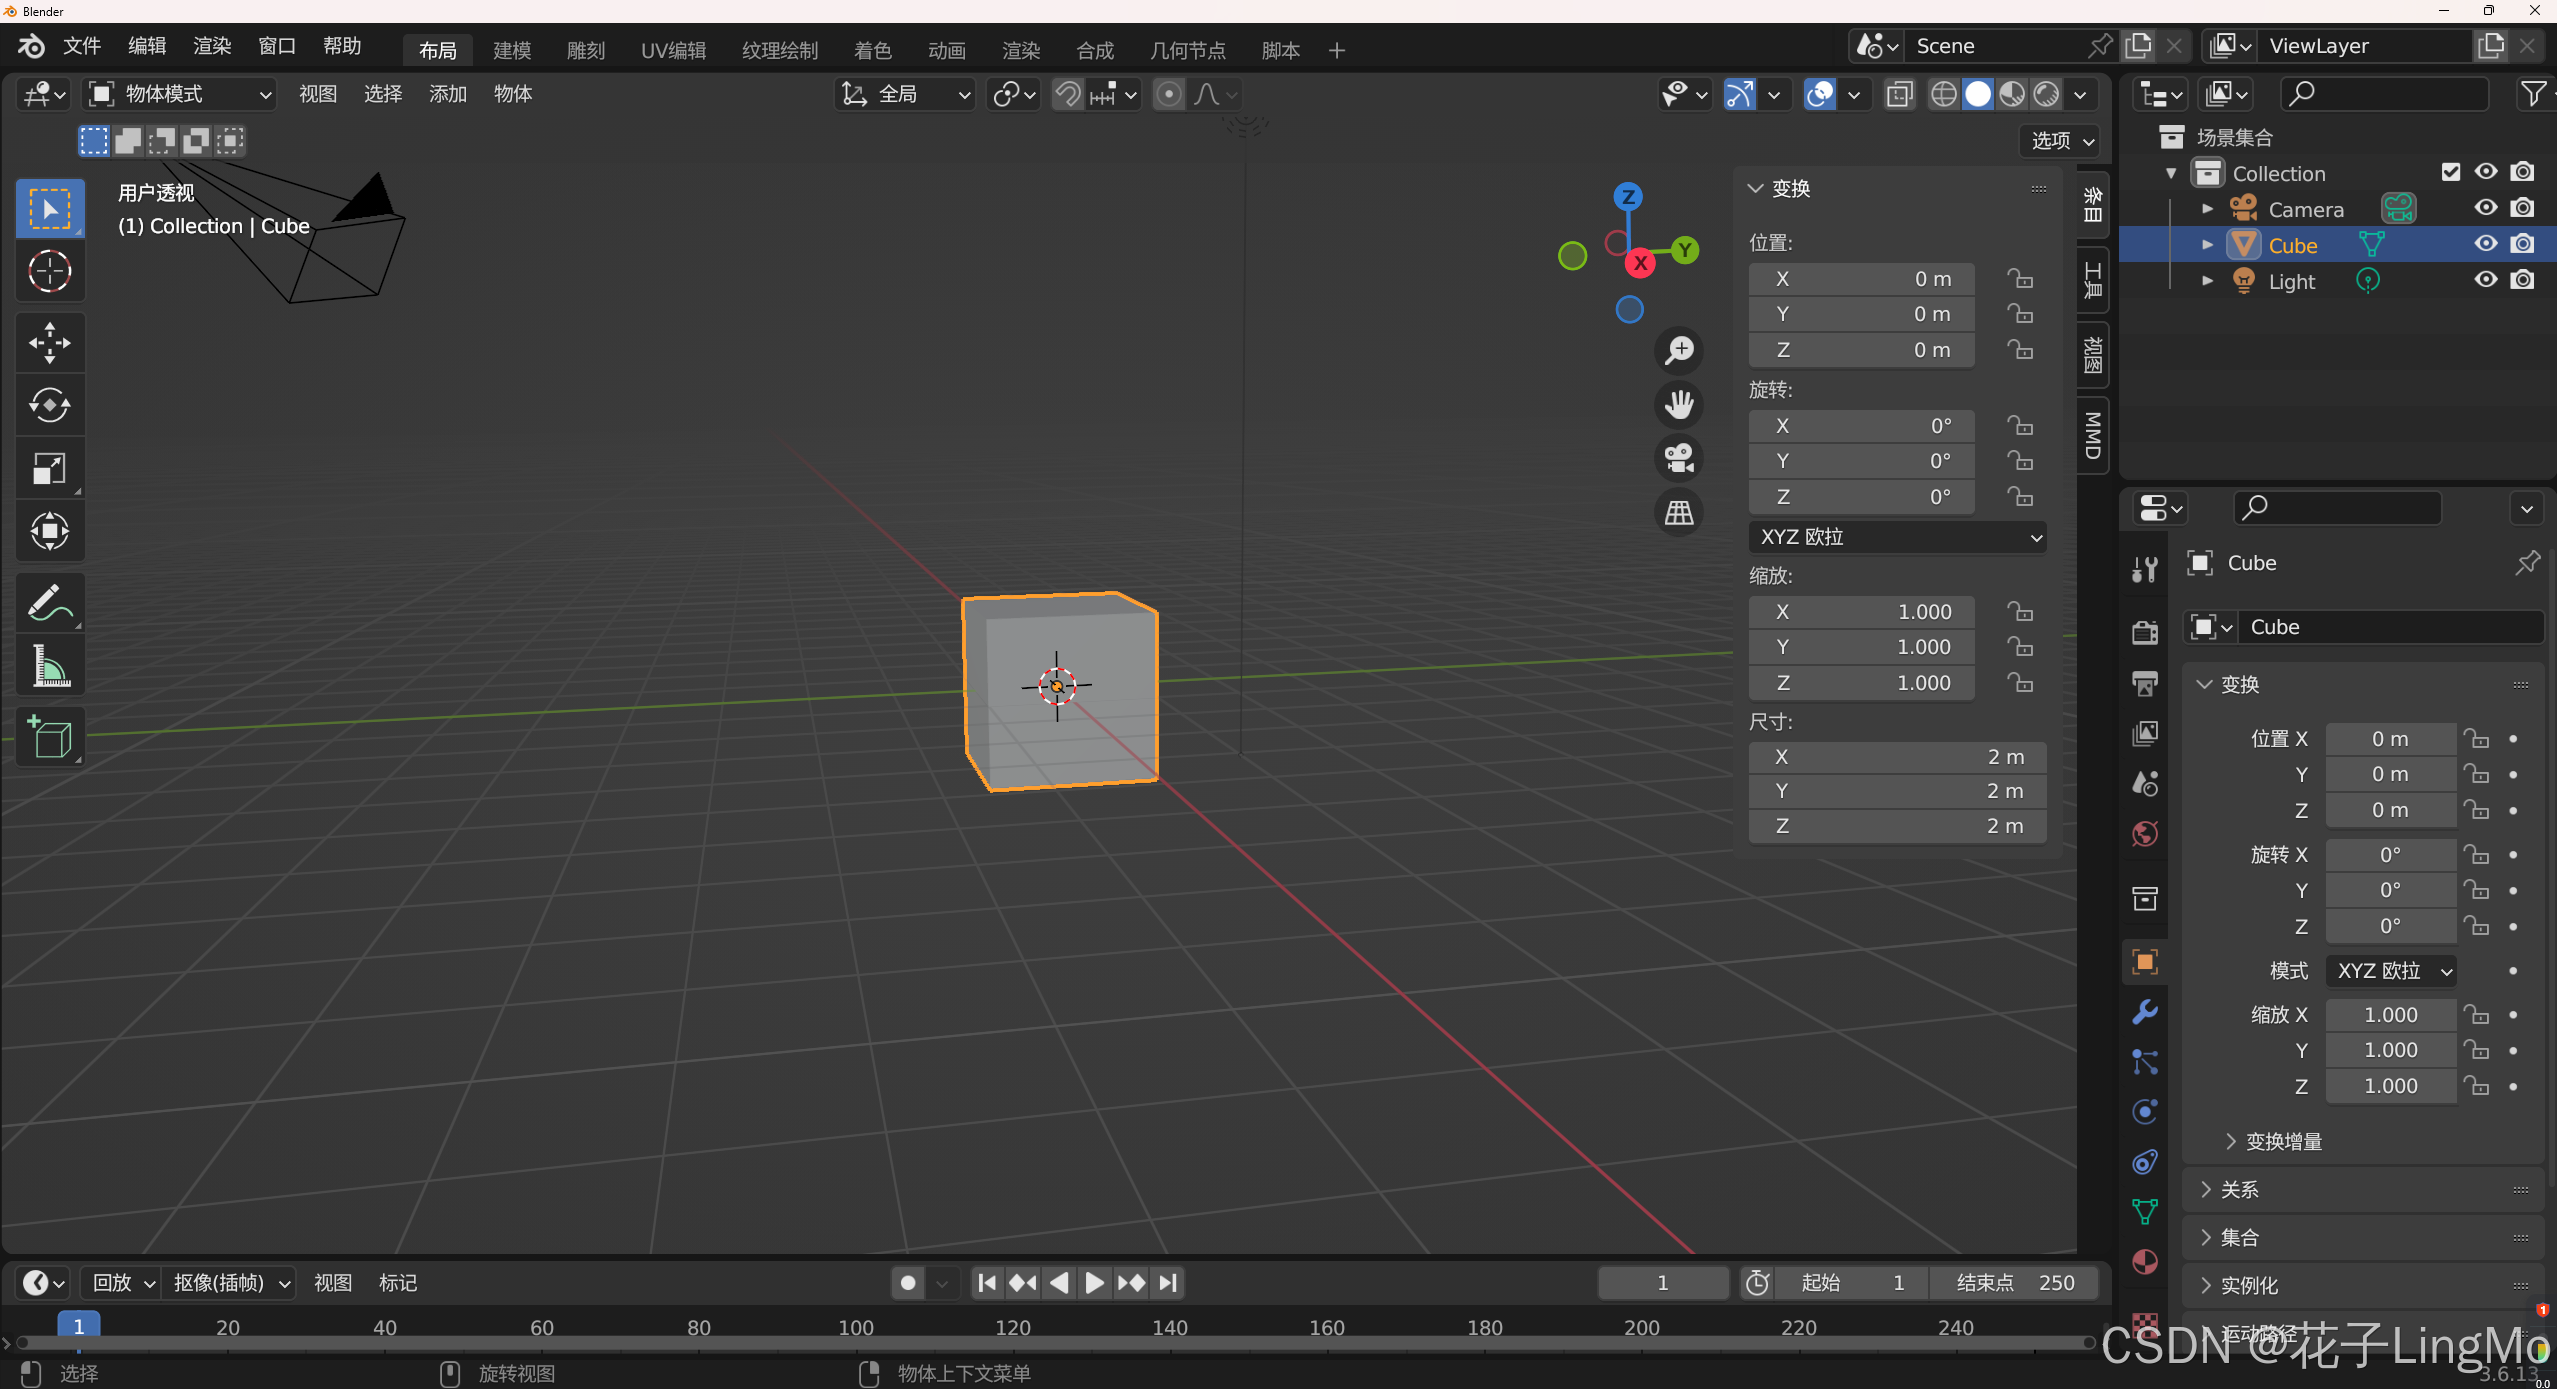Toggle snapping magnet in header

(1068, 94)
